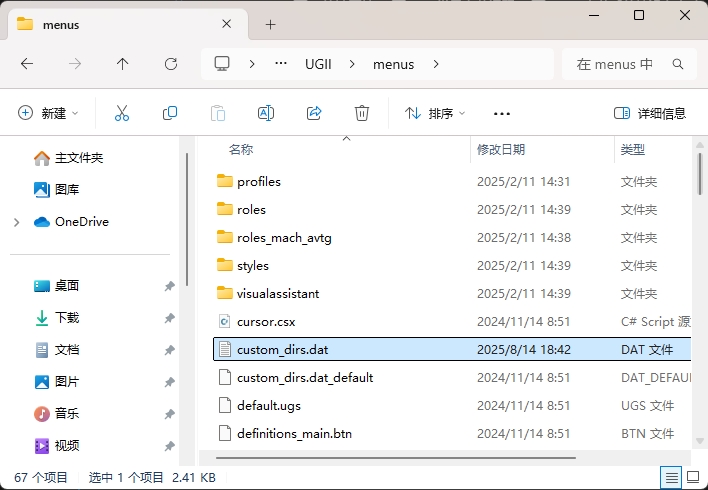Click the Cut scissors icon
Viewport: 708px width, 490px height.
122,113
